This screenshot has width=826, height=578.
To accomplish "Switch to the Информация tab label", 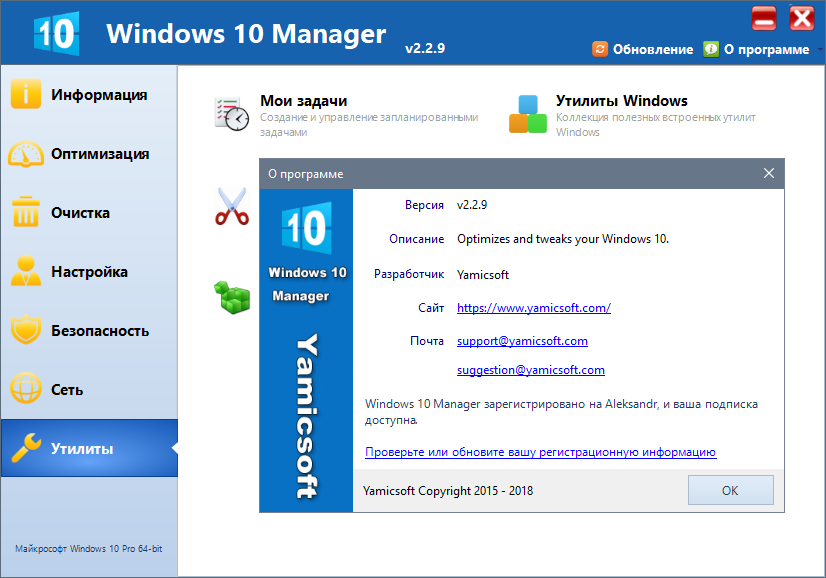I will click(x=99, y=95).
